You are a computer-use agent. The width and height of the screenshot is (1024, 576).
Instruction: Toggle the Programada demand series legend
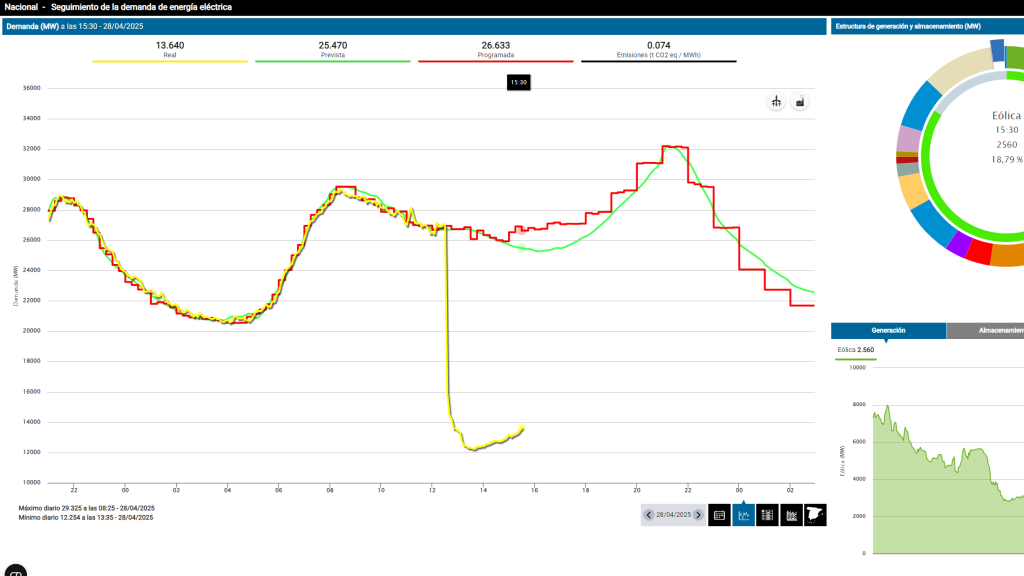pos(495,51)
